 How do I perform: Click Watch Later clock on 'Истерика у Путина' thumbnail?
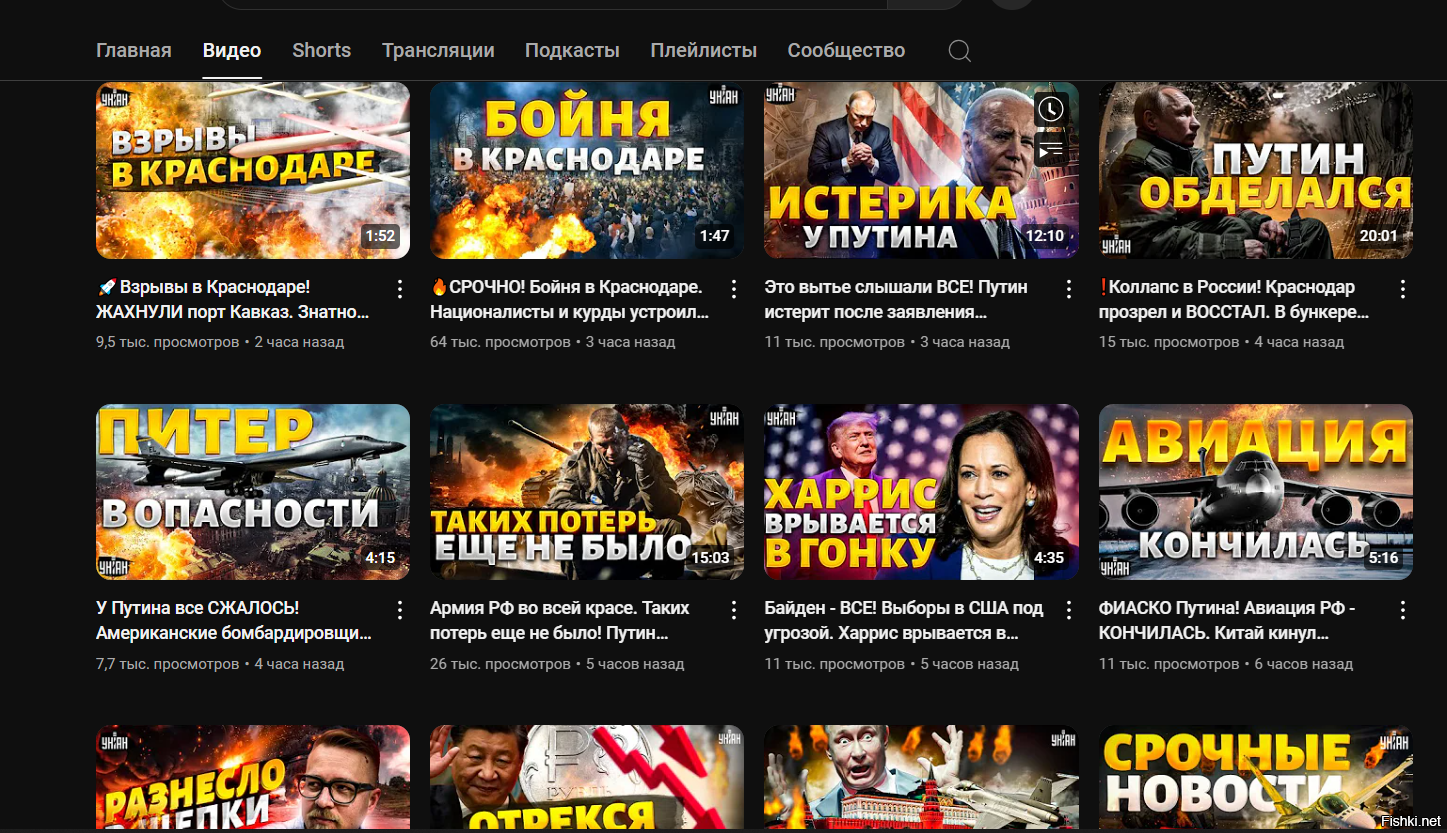pyautogui.click(x=1050, y=109)
